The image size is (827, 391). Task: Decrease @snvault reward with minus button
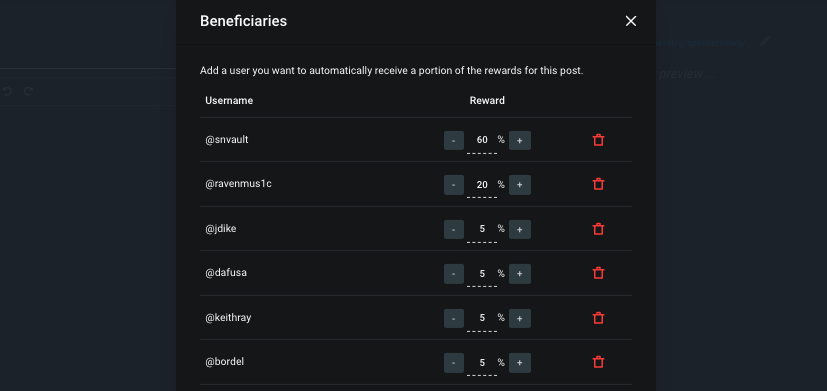click(454, 140)
